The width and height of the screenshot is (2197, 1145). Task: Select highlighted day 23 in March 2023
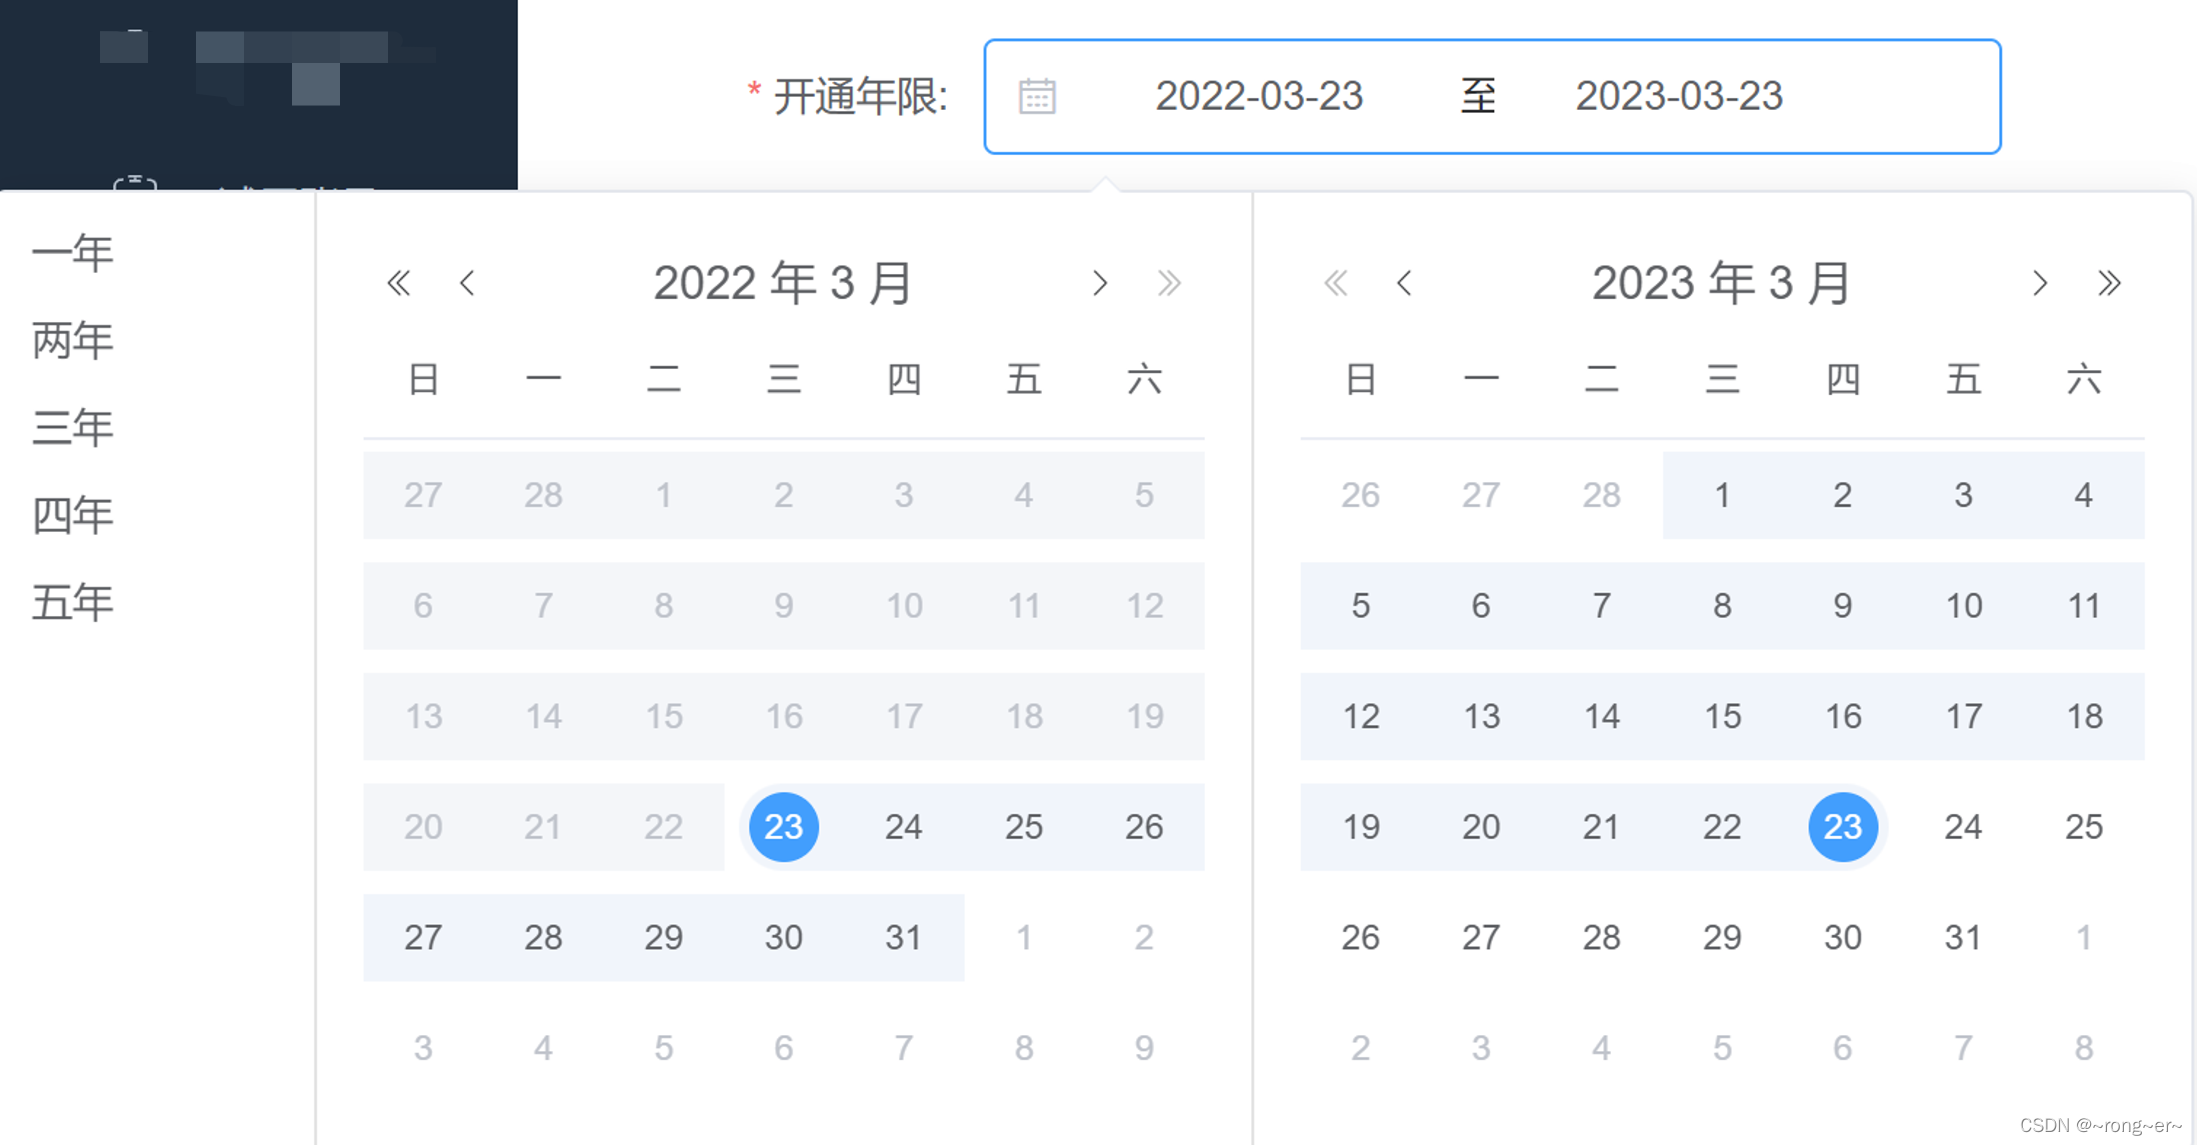click(x=1842, y=827)
